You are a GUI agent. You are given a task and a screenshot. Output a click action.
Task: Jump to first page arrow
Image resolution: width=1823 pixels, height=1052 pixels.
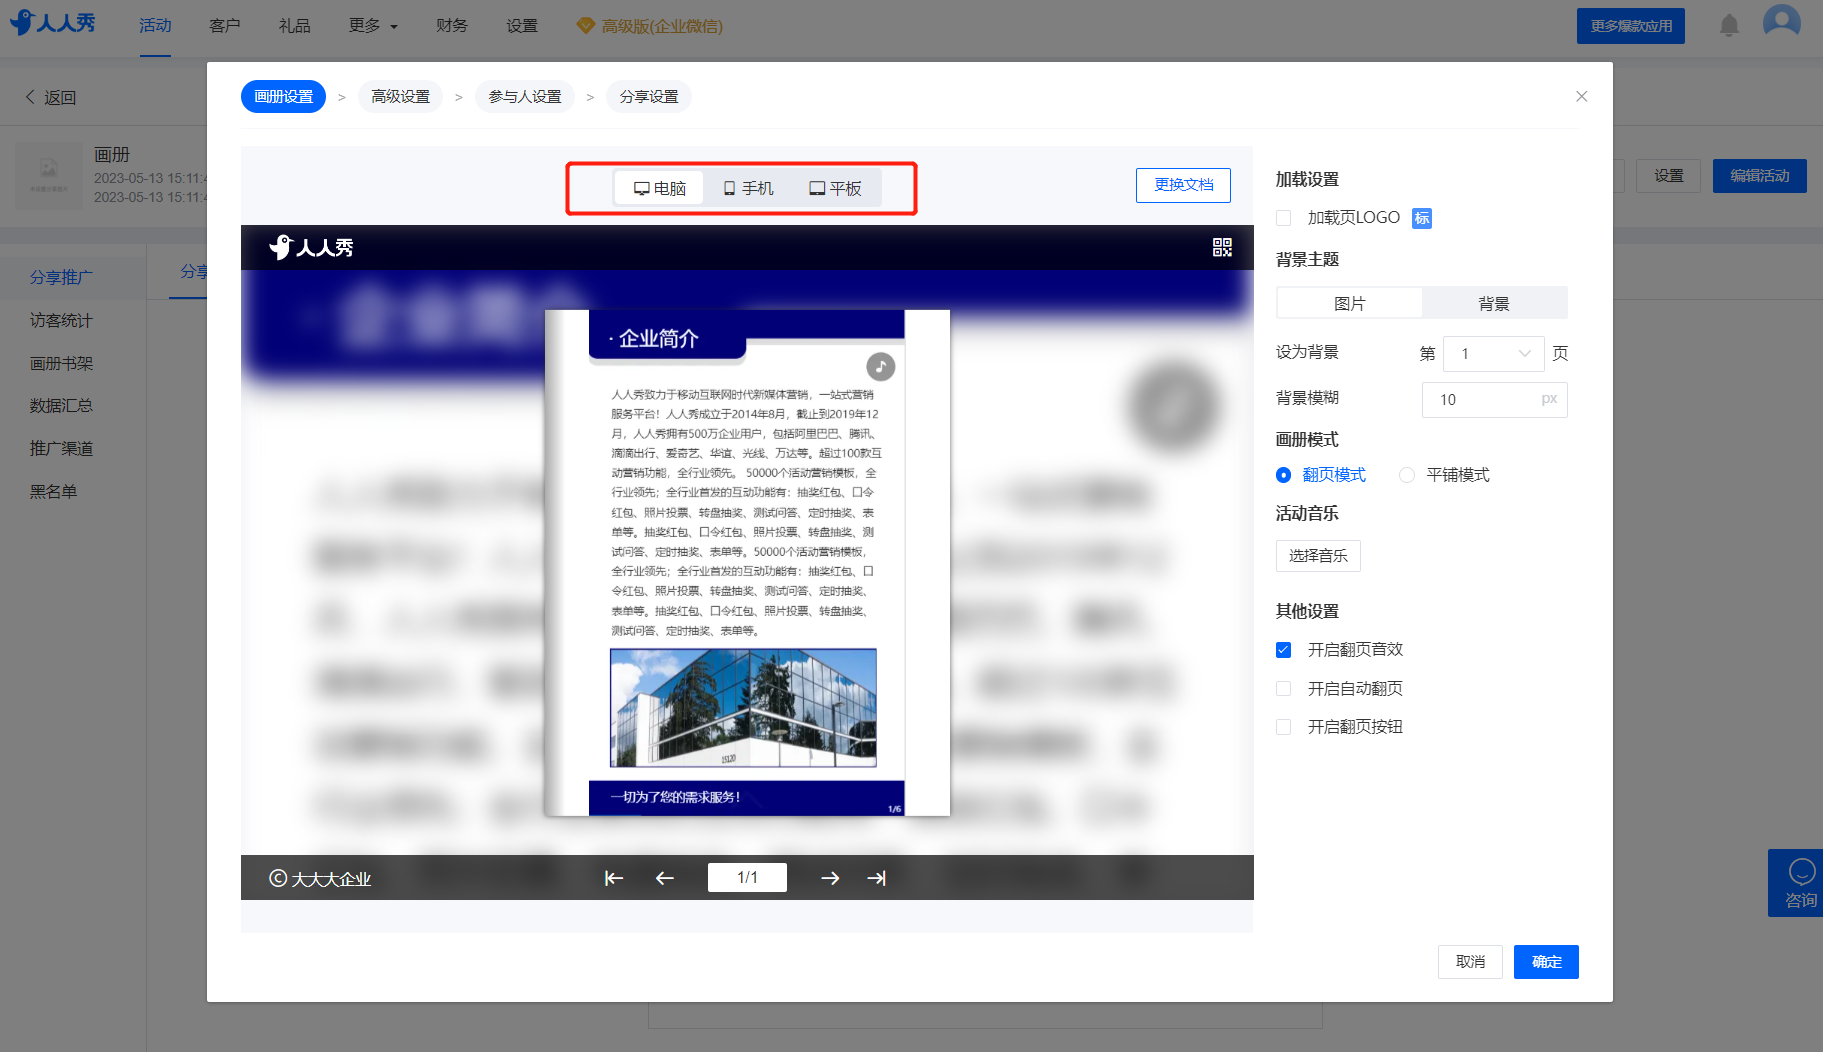coord(614,878)
